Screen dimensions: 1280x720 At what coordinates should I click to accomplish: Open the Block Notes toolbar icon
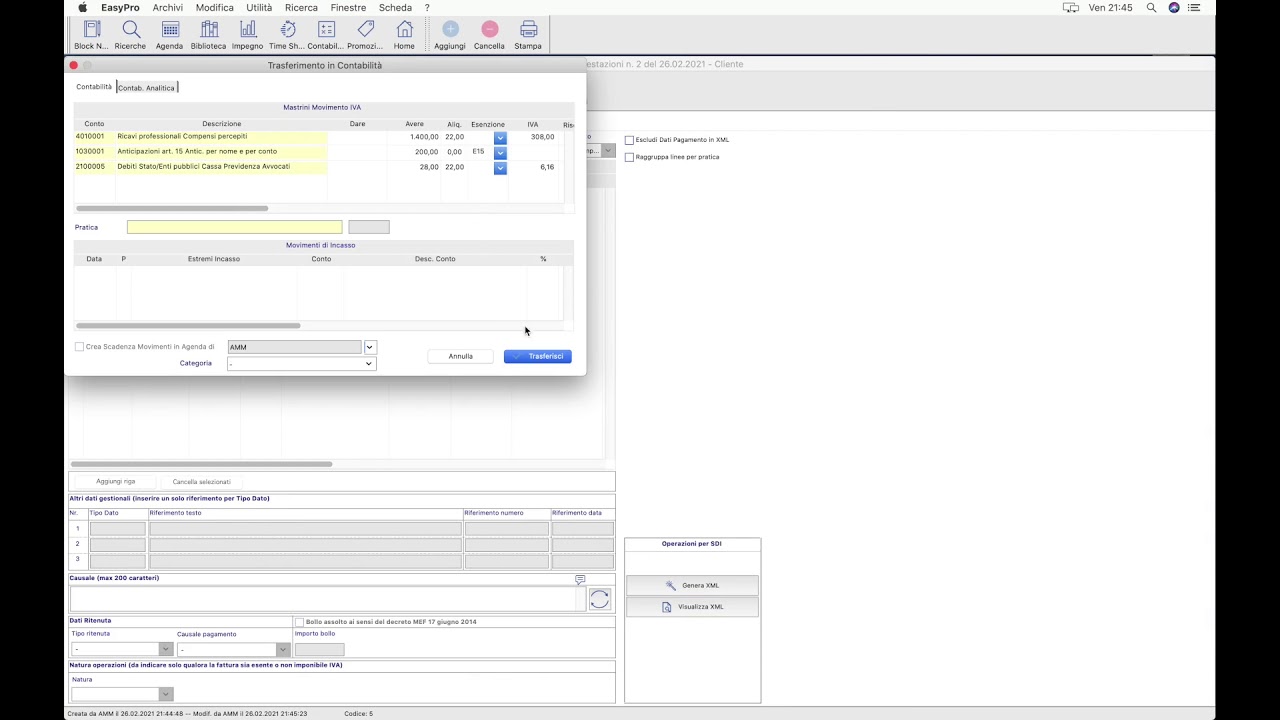click(x=91, y=35)
